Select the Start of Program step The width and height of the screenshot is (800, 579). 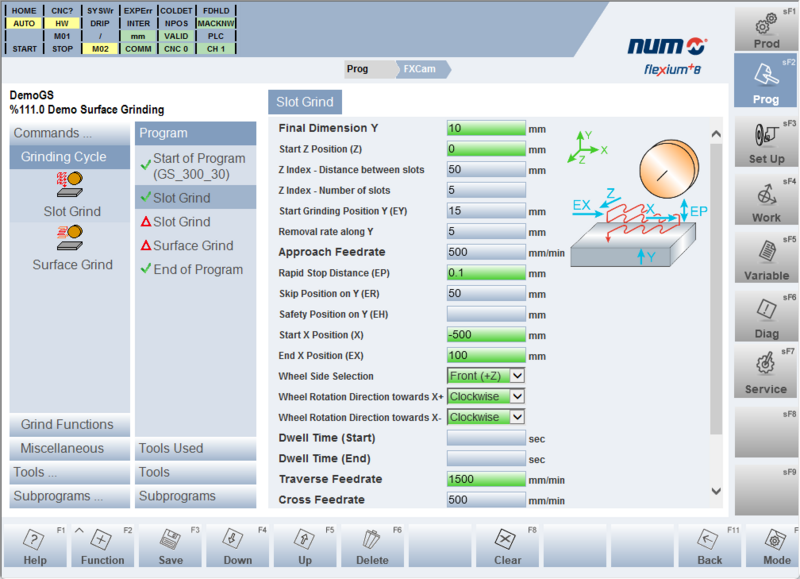[198, 166]
